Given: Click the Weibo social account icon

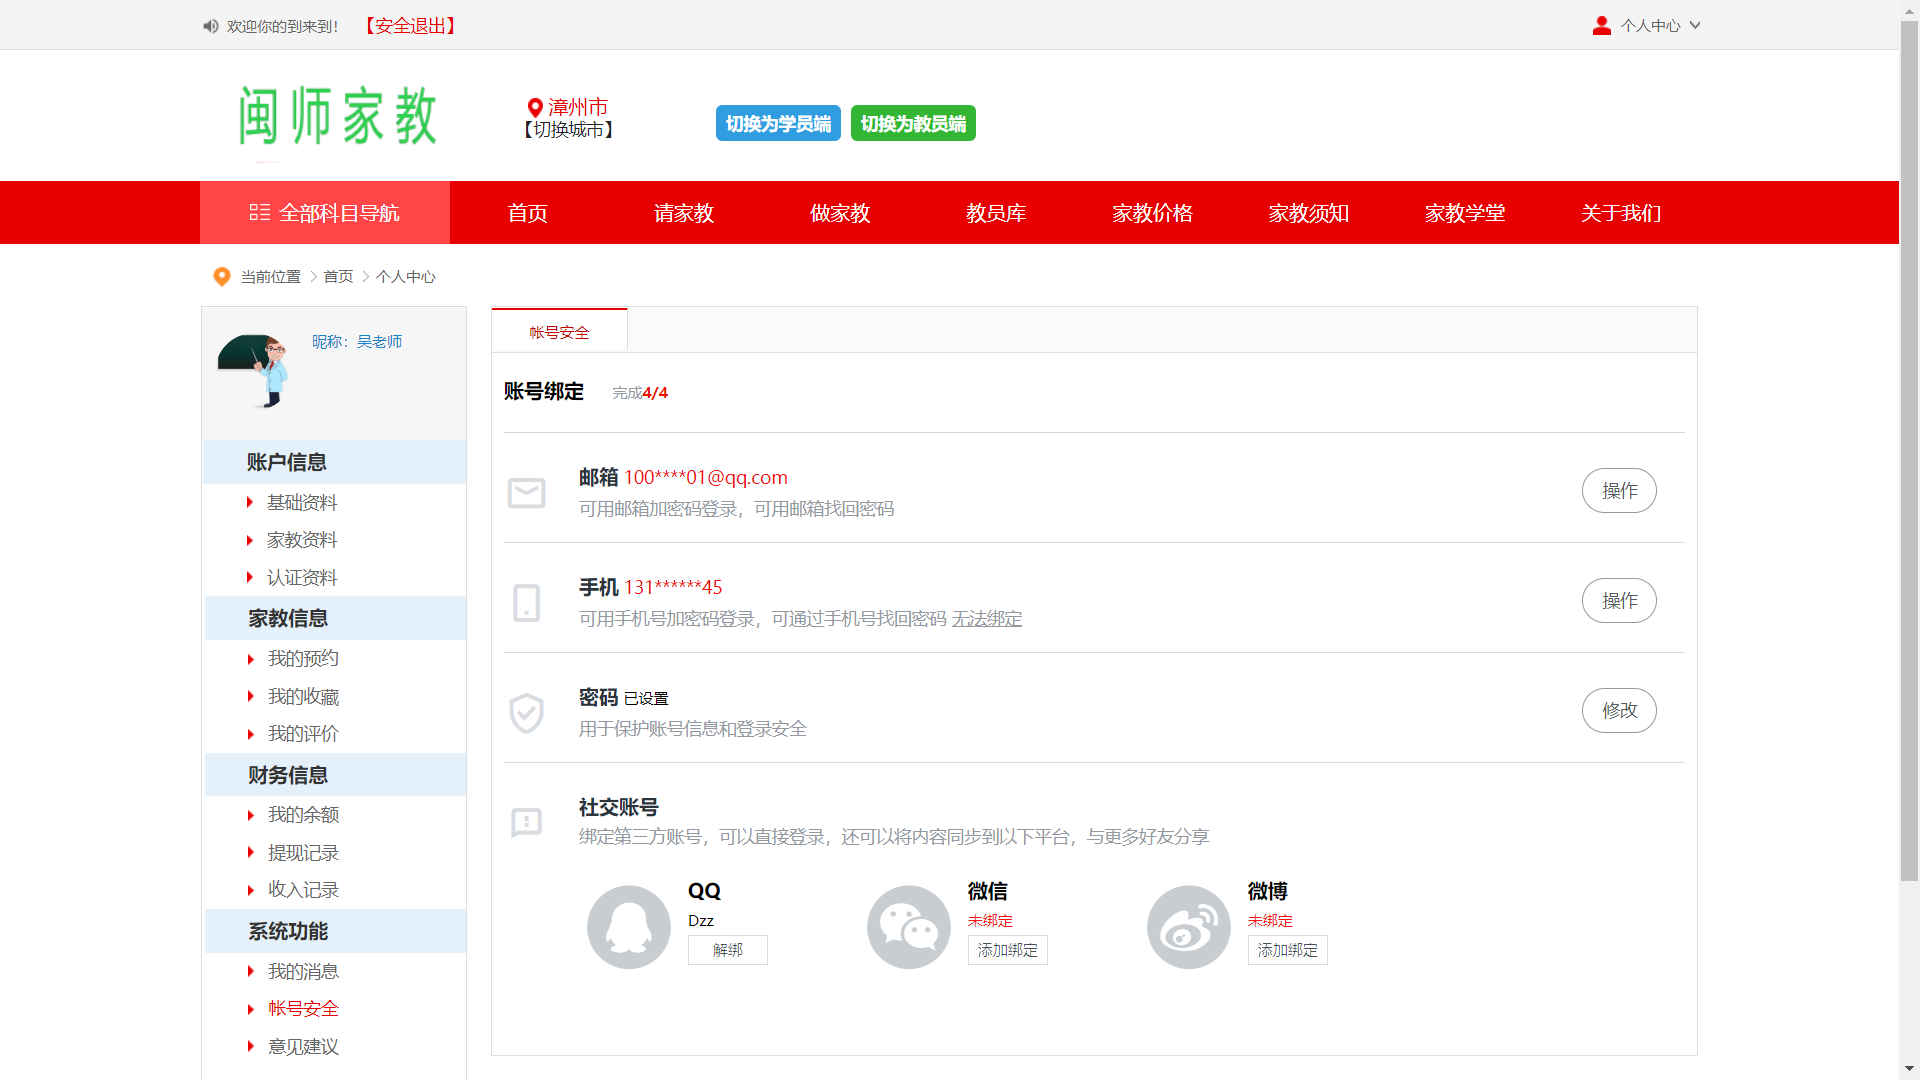Looking at the screenshot, I should (1188, 926).
